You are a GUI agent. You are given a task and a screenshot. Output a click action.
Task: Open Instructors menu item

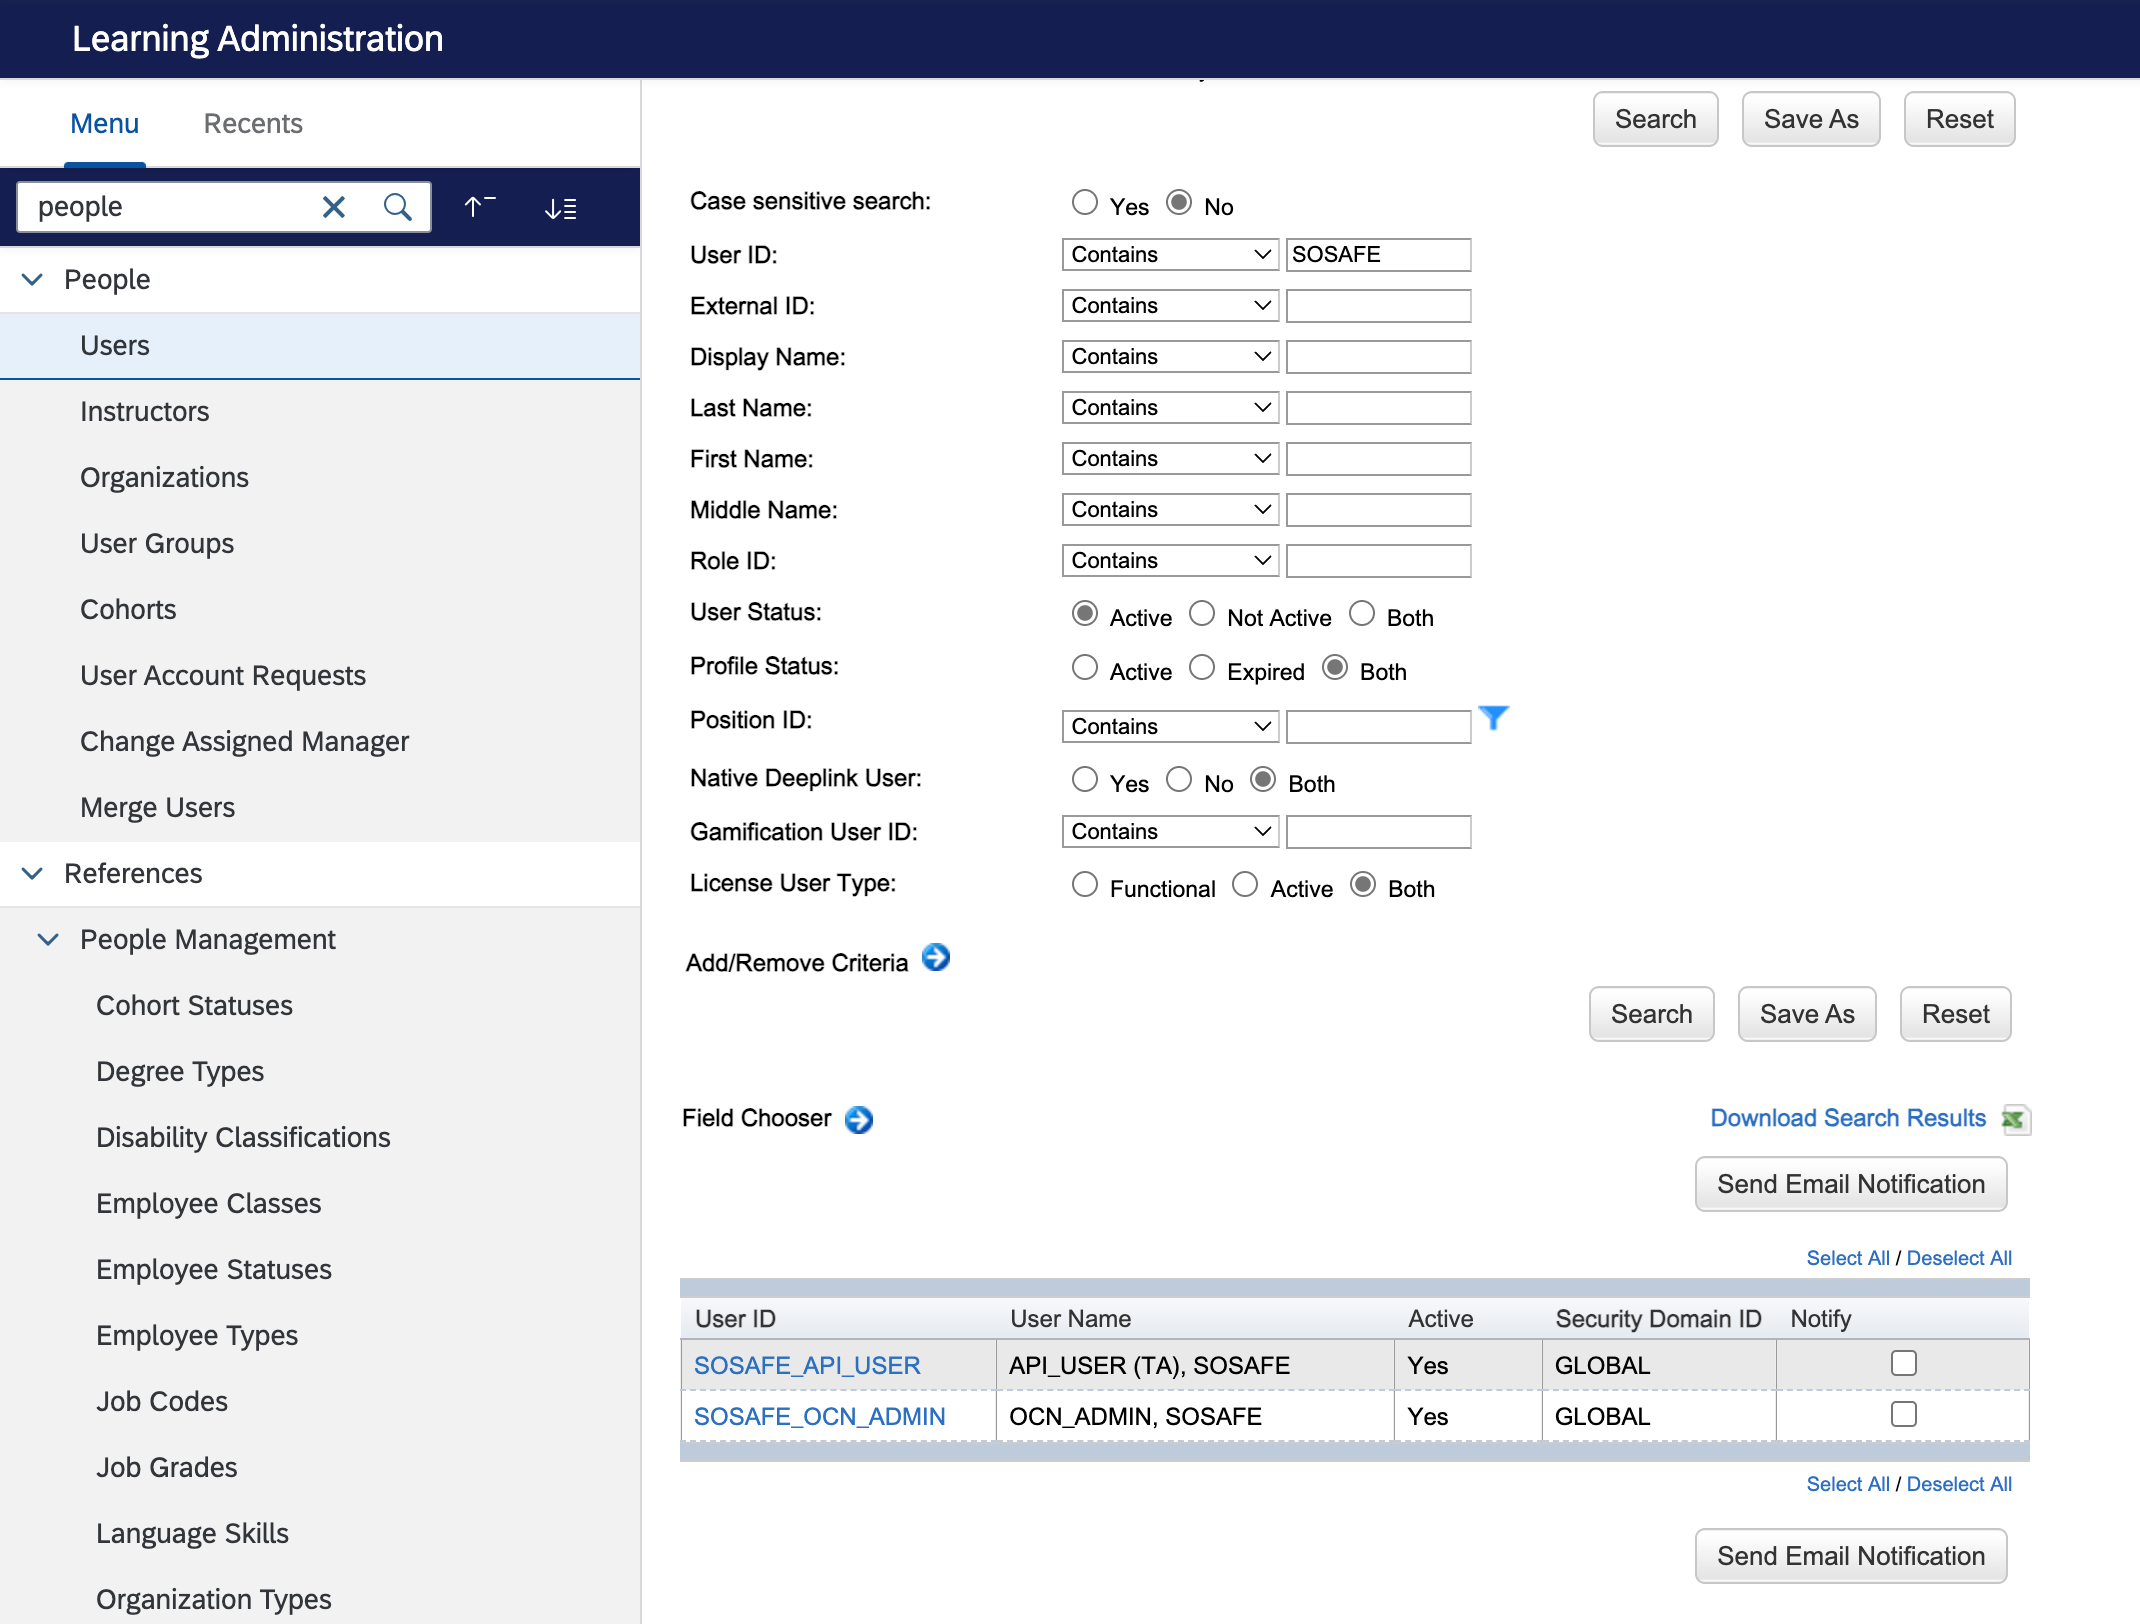tap(144, 412)
